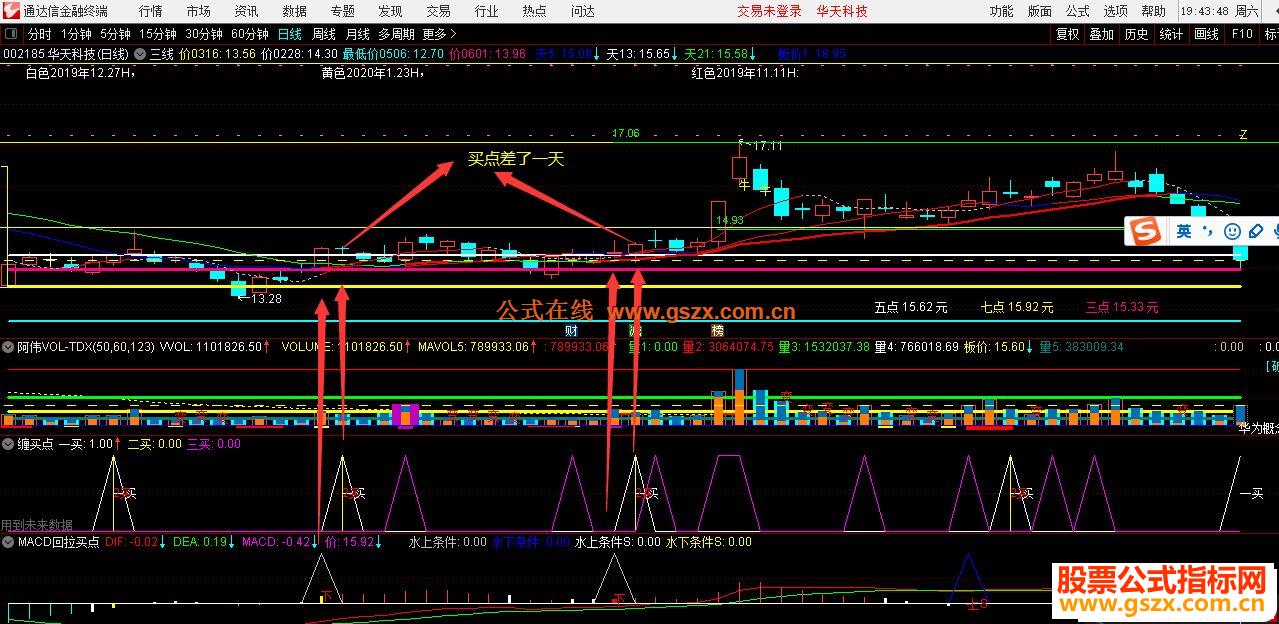Click the clock showing 19:43:48 周六
This screenshot has height=624, width=1279.
point(1220,11)
